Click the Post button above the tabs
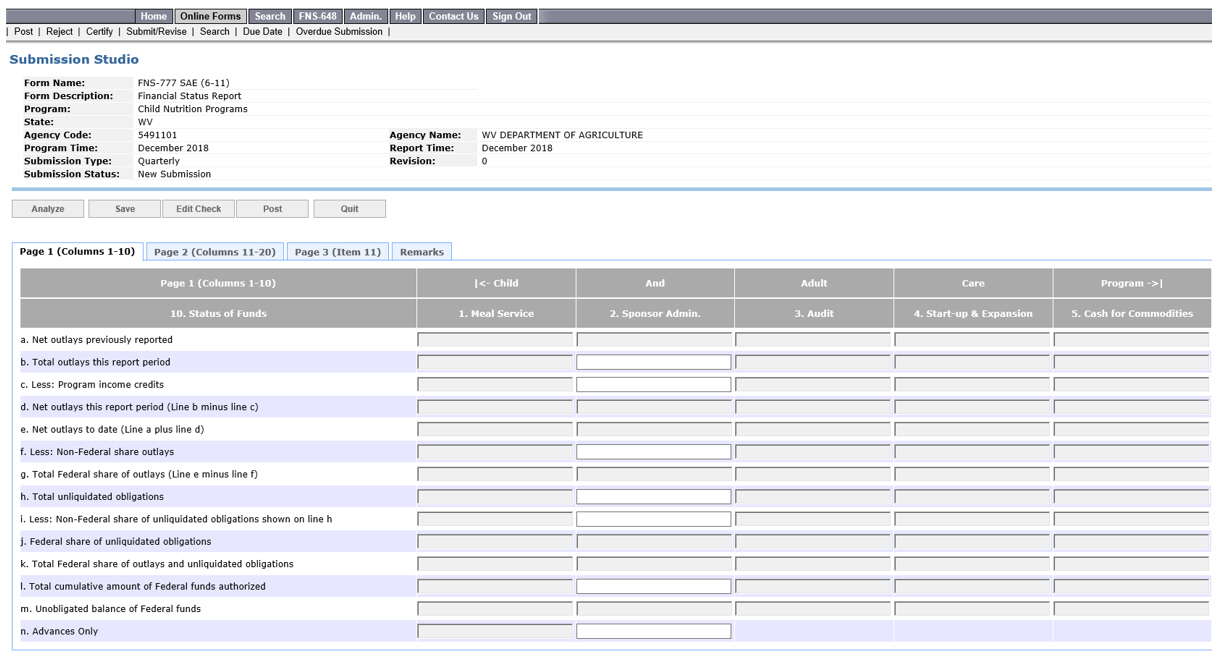 [272, 209]
